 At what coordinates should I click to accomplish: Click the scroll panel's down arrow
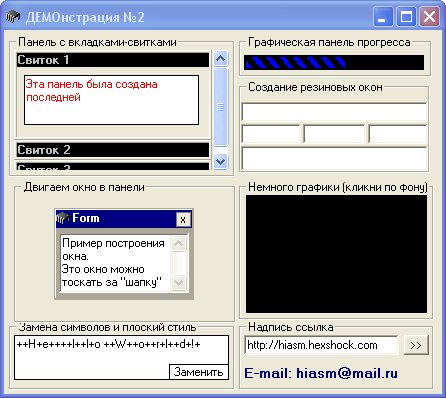point(220,162)
